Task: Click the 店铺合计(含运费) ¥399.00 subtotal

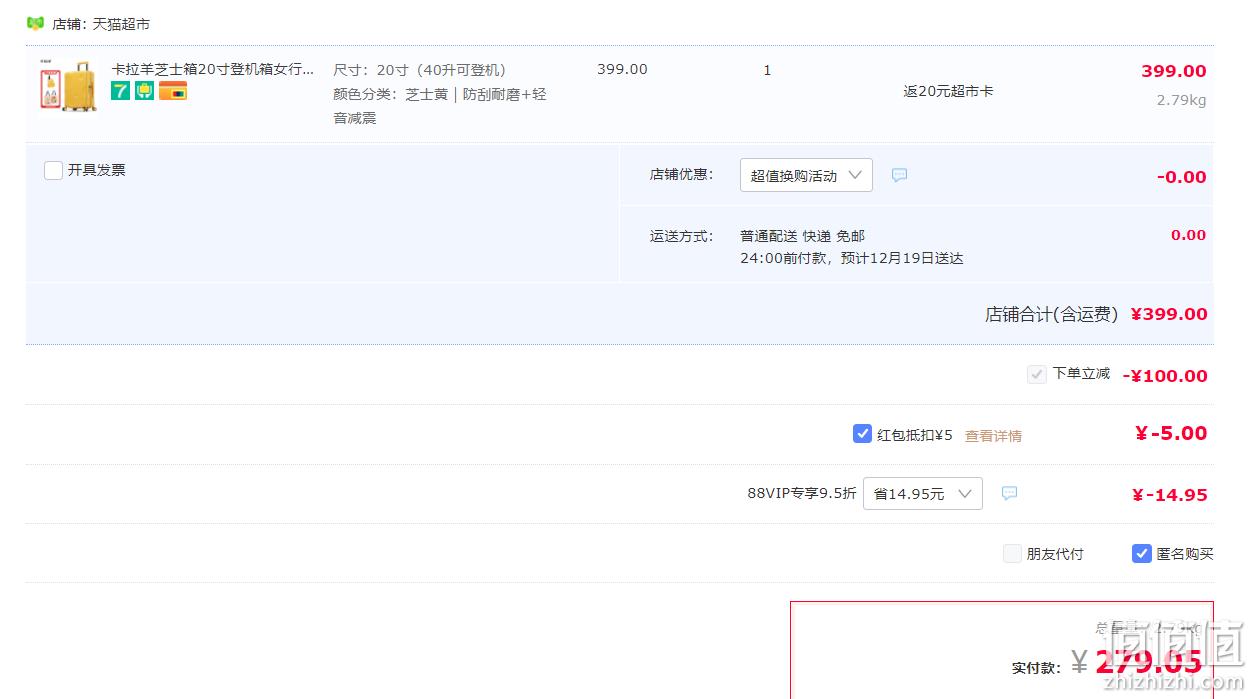Action: 1096,314
